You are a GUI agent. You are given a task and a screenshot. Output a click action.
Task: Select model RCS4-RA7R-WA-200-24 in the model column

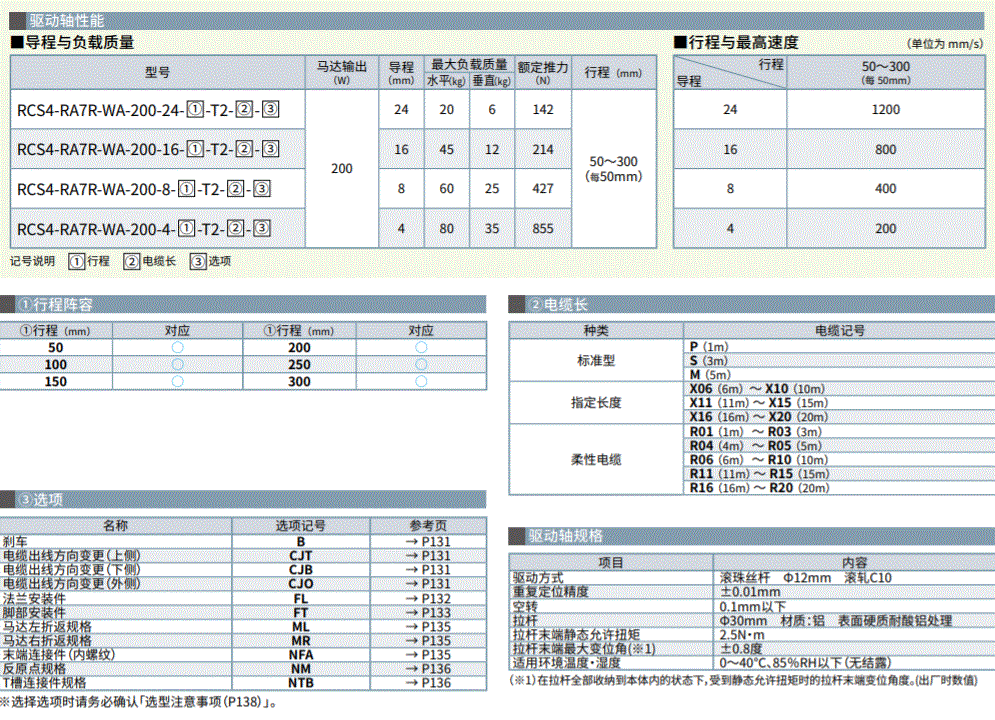[148, 110]
